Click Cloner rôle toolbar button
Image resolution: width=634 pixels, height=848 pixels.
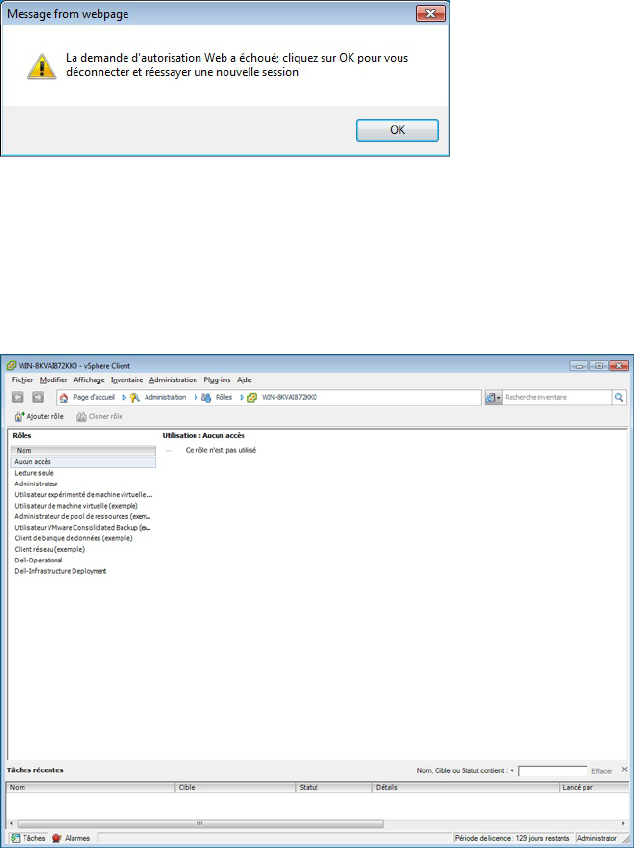(99, 416)
